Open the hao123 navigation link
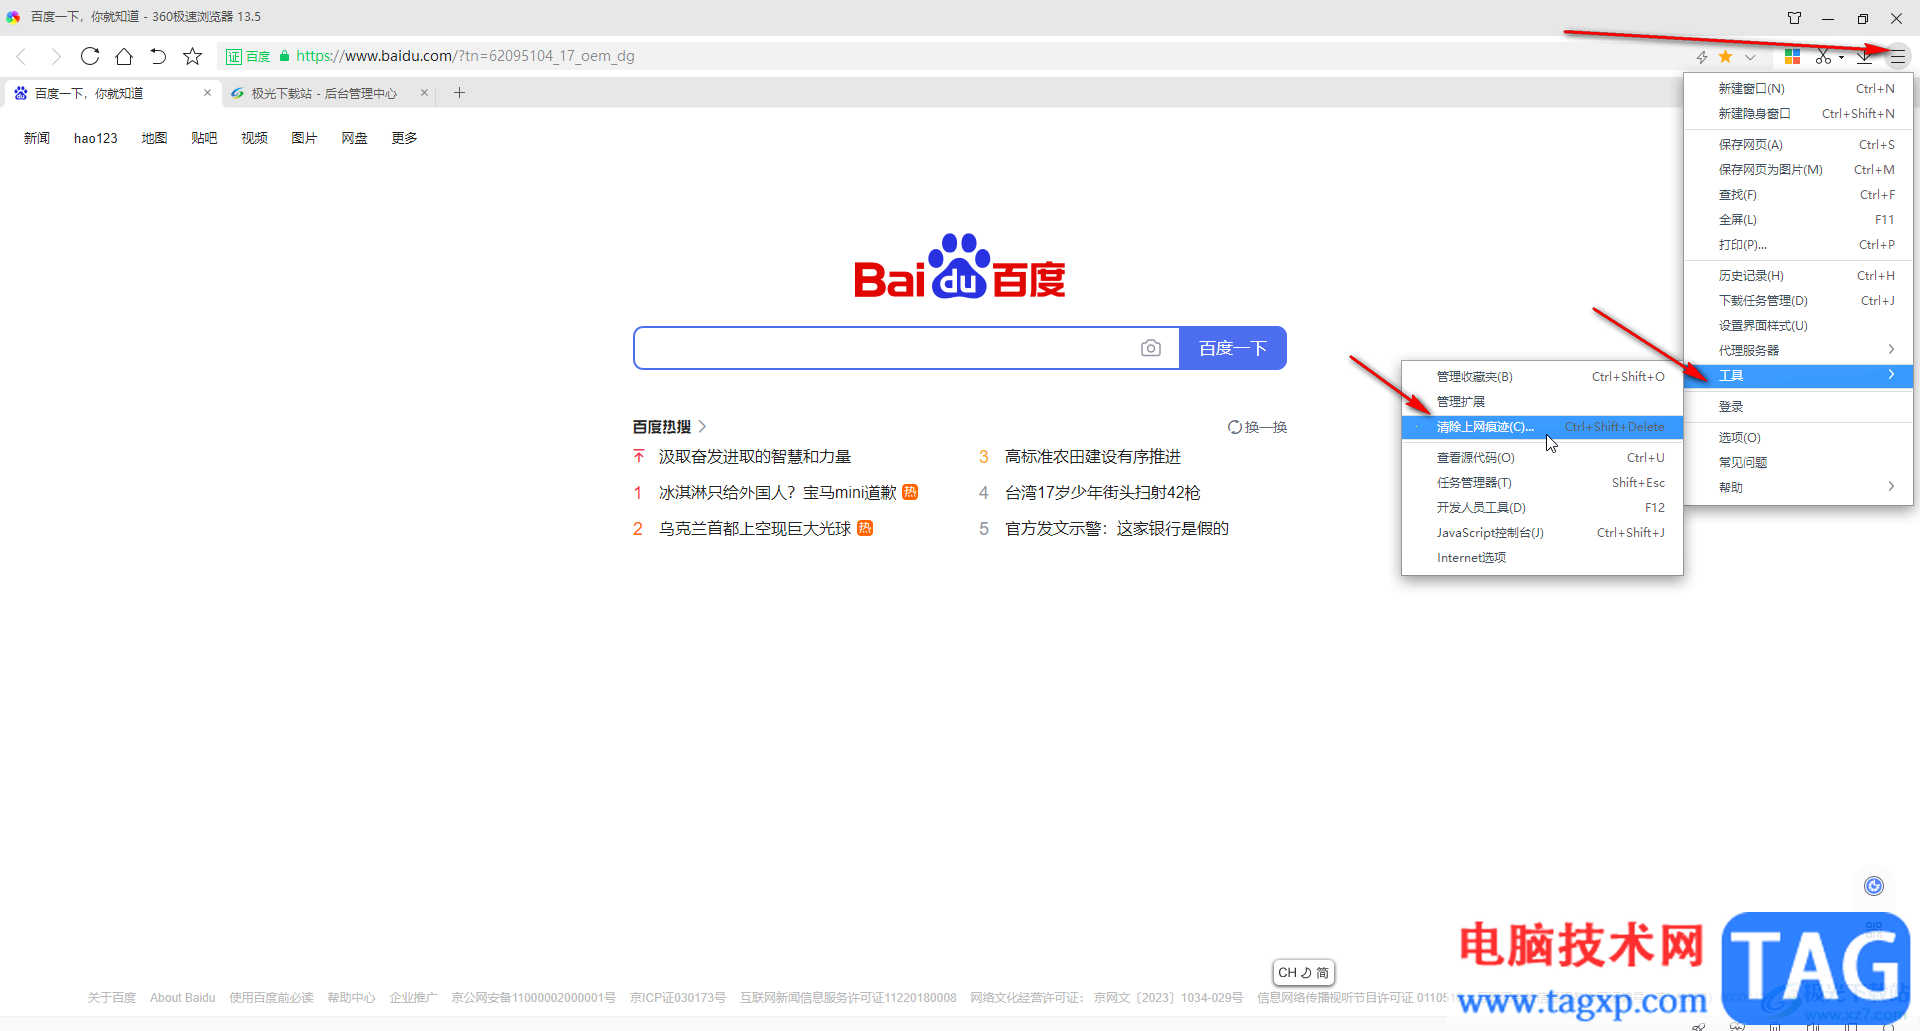Screen dimensions: 1920x1031 (x=96, y=138)
